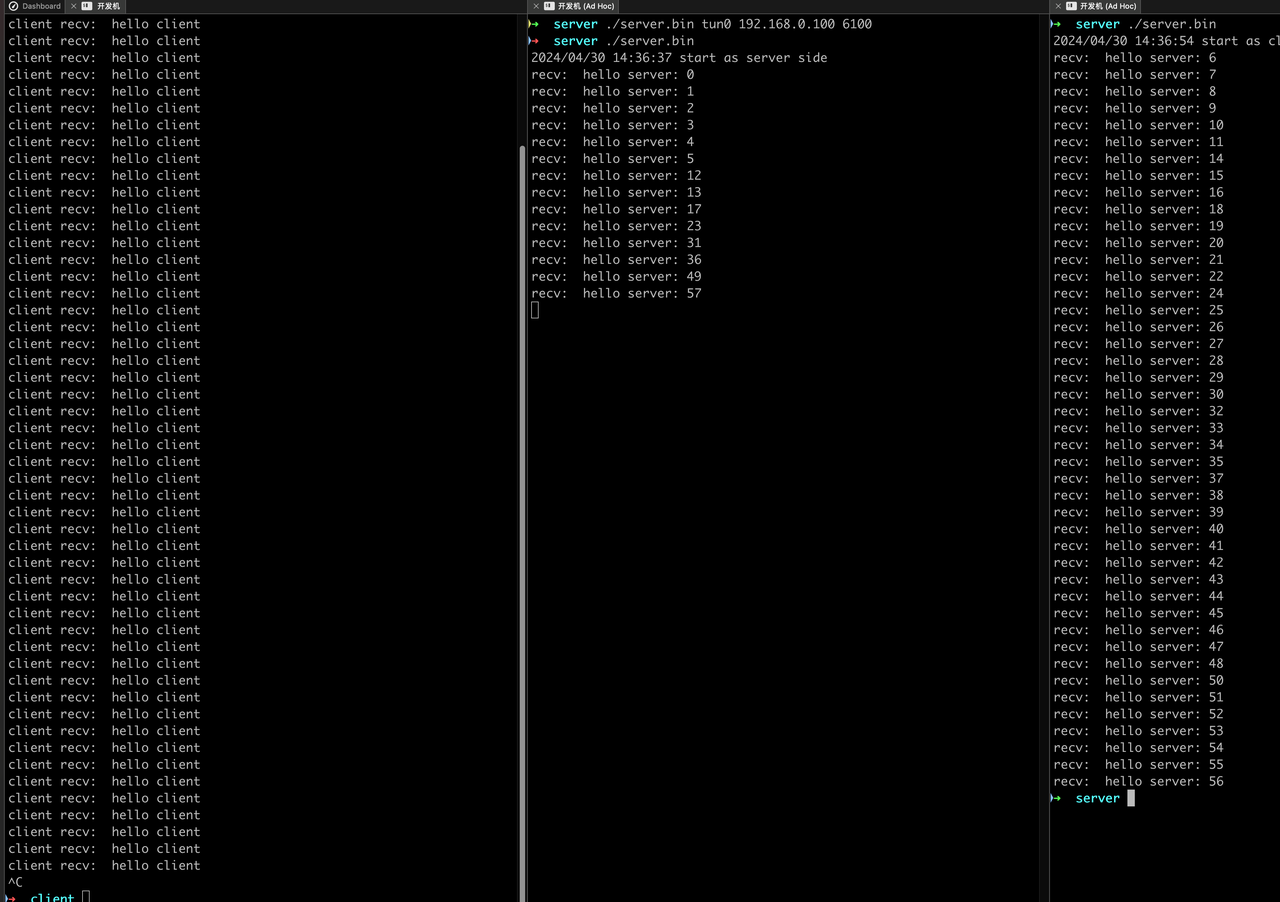1280x902 pixels.
Task: Click the 'hello server: 37' line
Action: tap(1138, 478)
